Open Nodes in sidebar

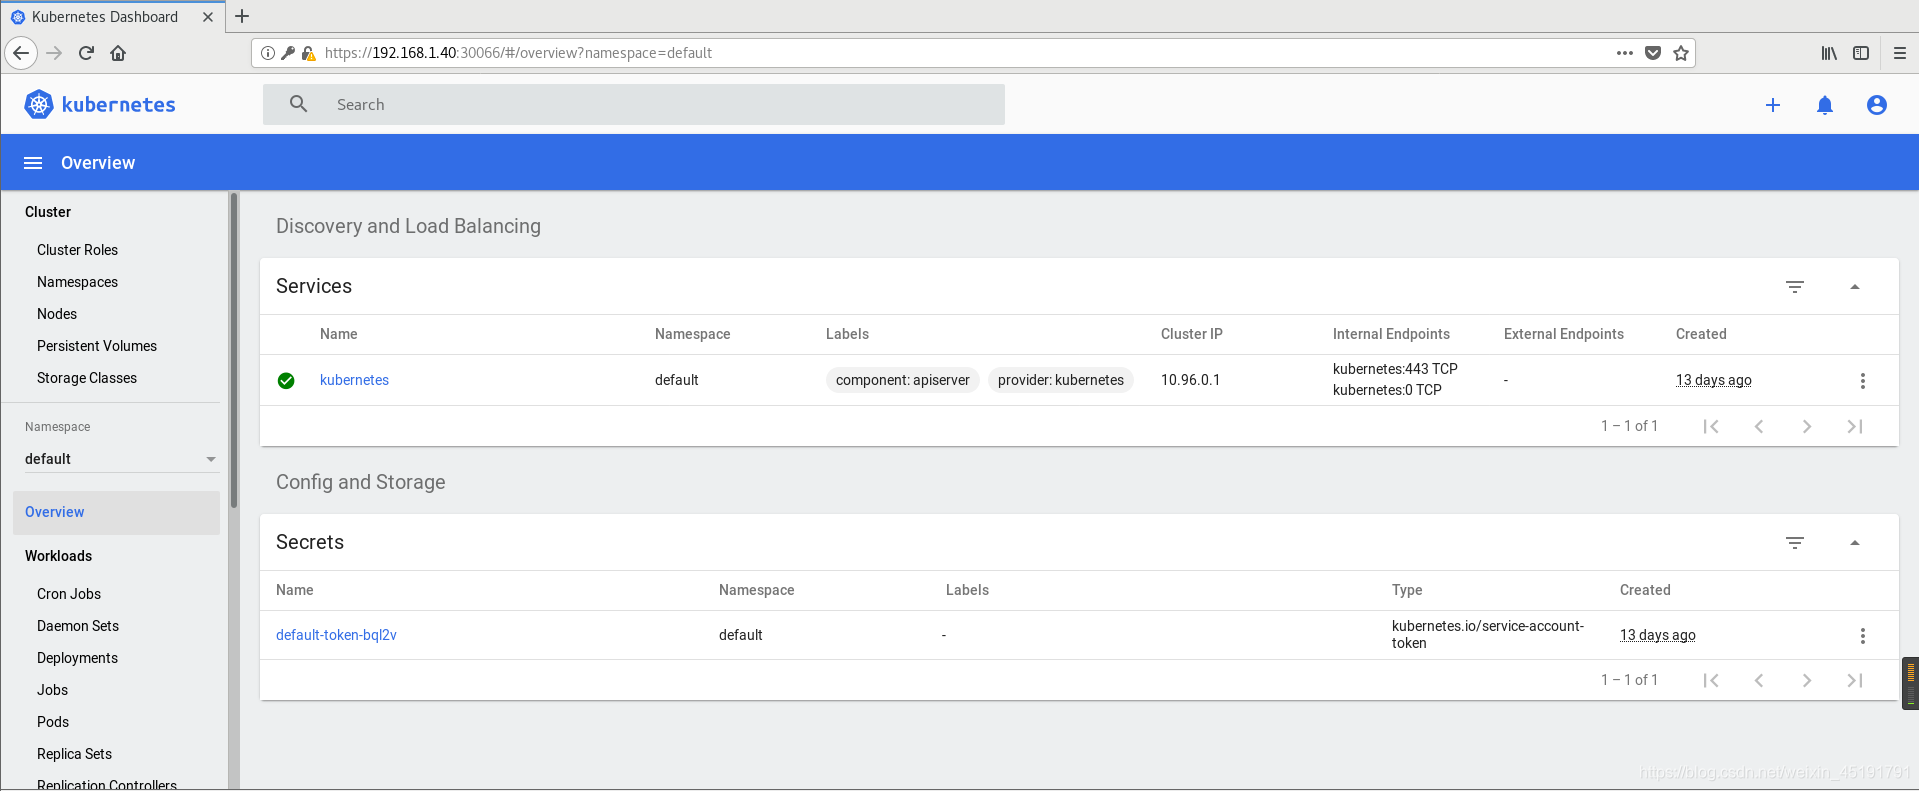57,314
